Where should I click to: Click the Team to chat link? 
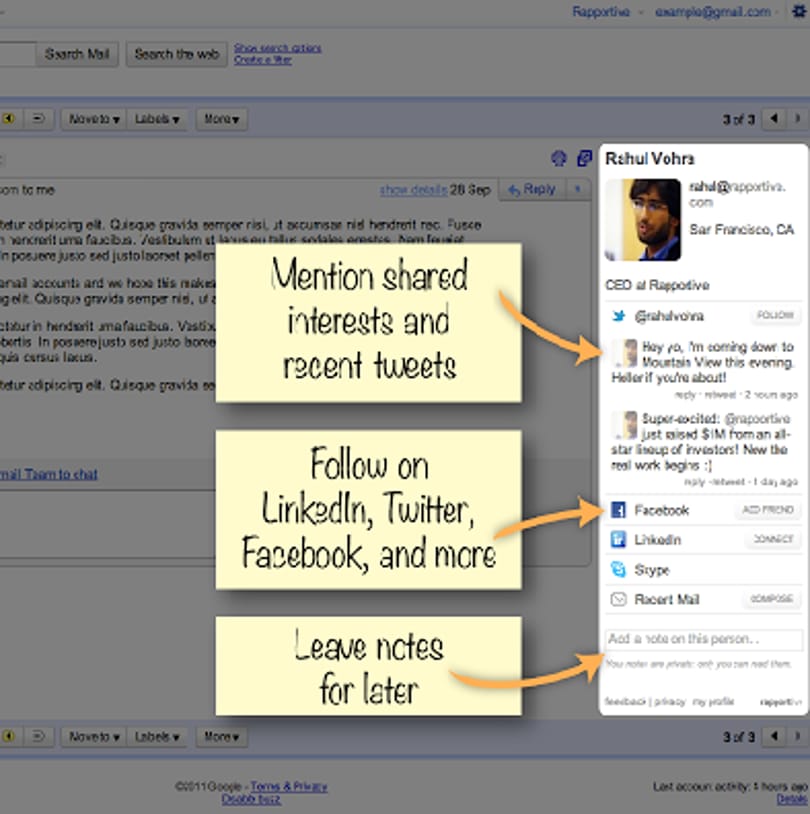pyautogui.click(x=49, y=474)
